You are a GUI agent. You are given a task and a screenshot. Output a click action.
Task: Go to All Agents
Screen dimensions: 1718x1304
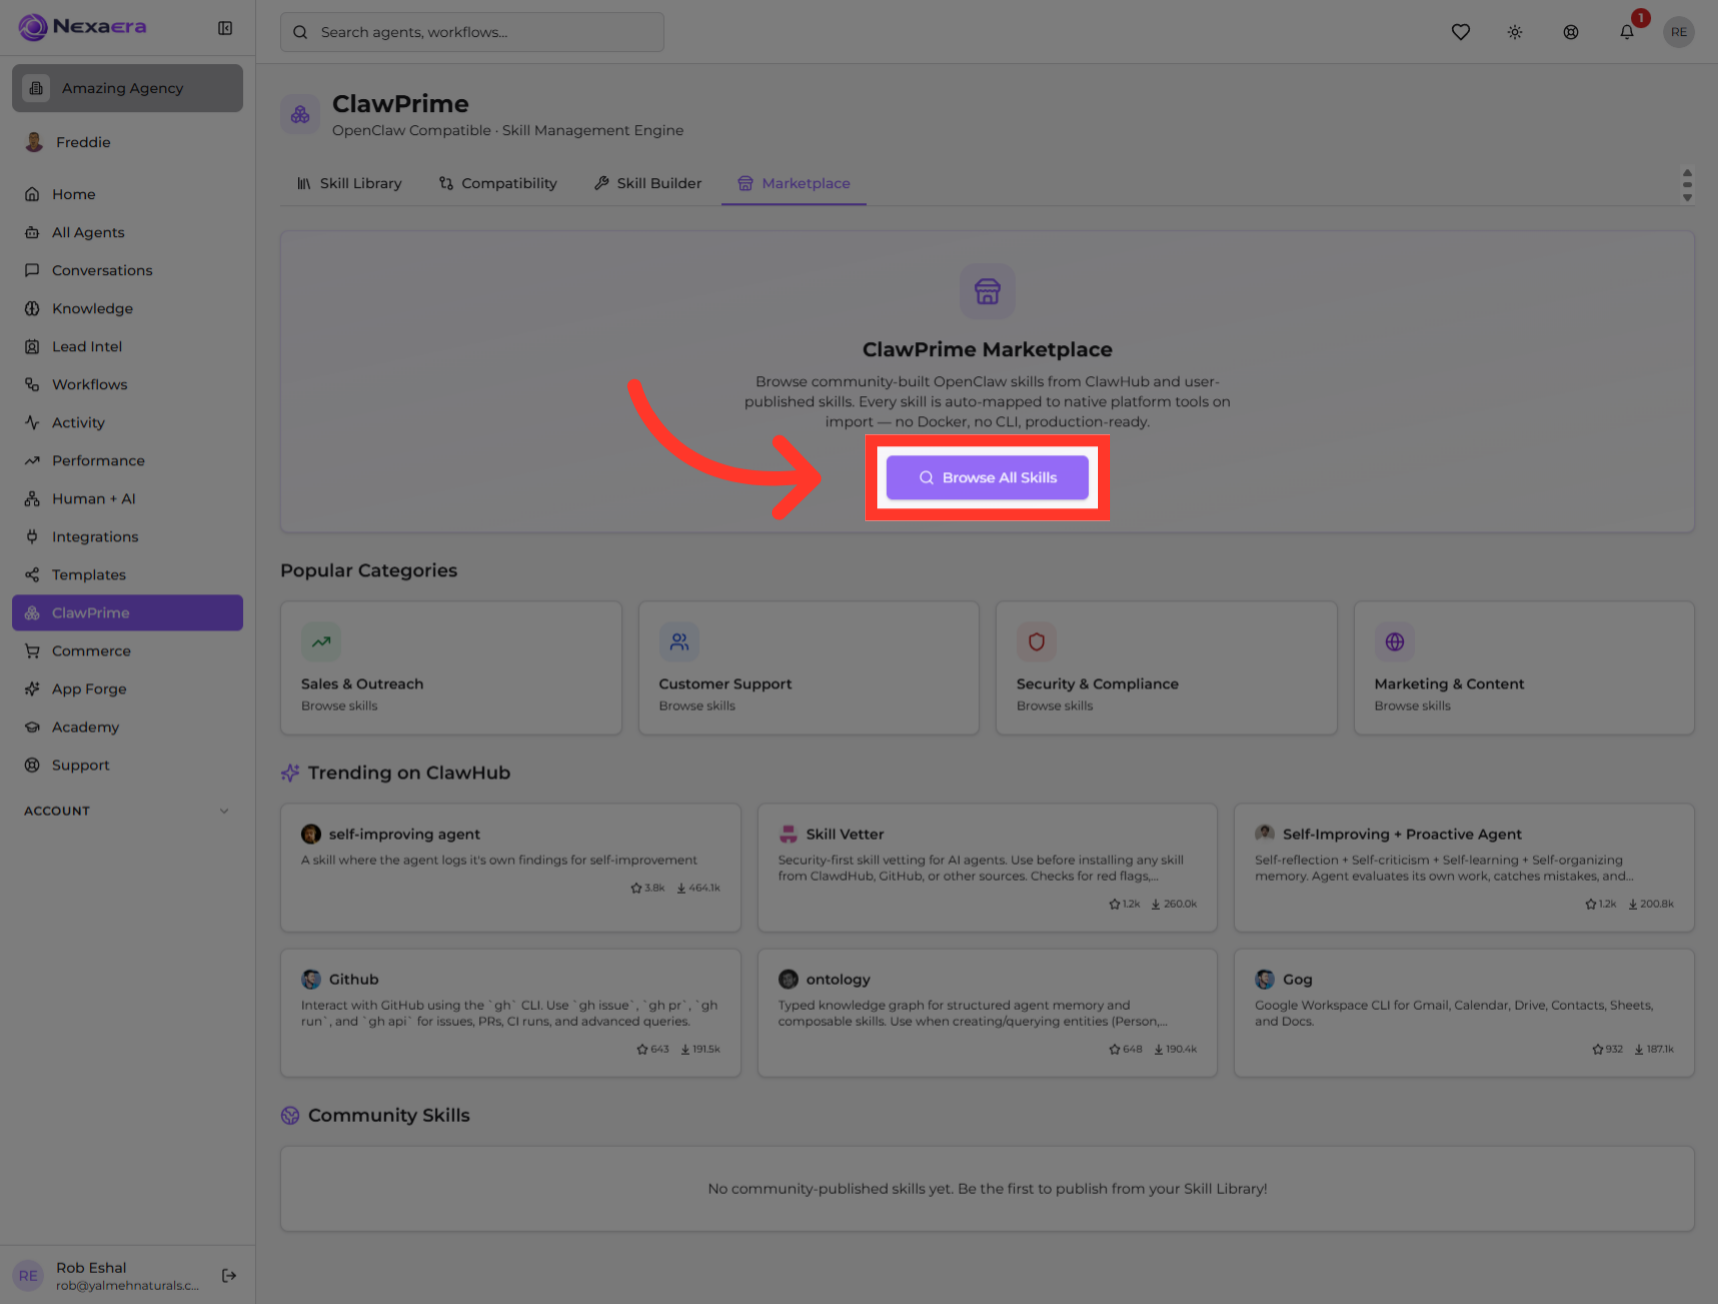[x=127, y=232]
